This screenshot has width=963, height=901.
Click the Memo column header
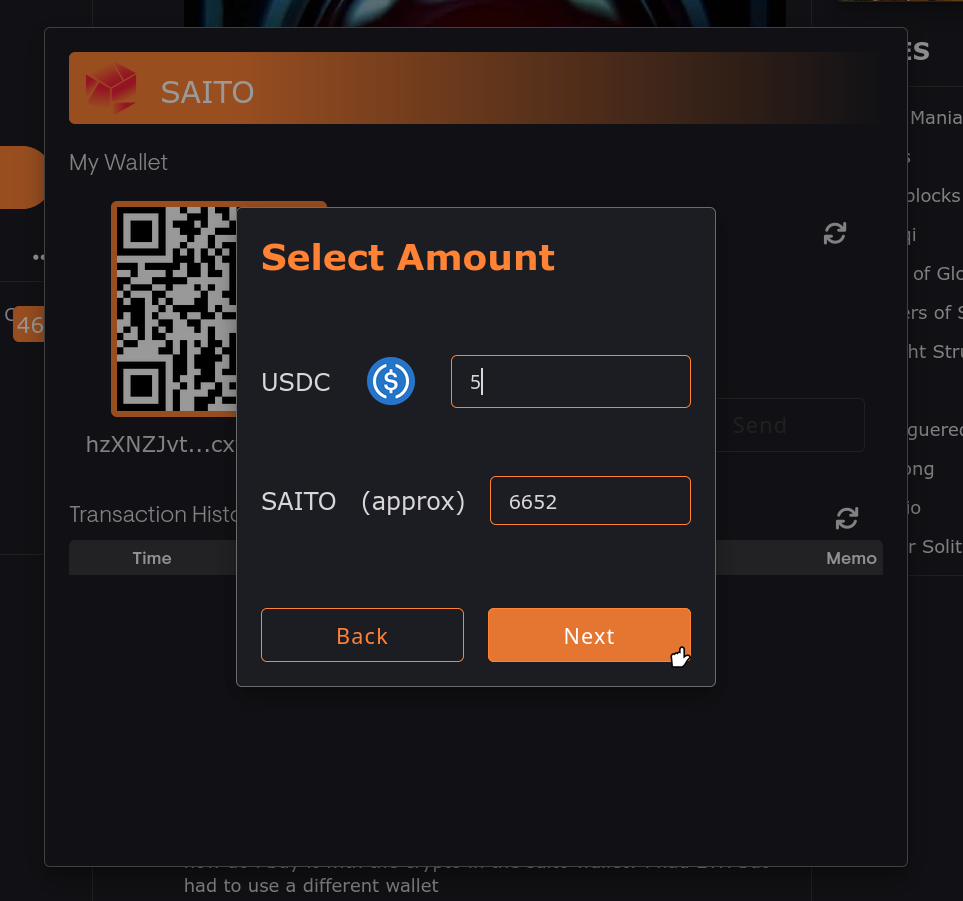851,558
